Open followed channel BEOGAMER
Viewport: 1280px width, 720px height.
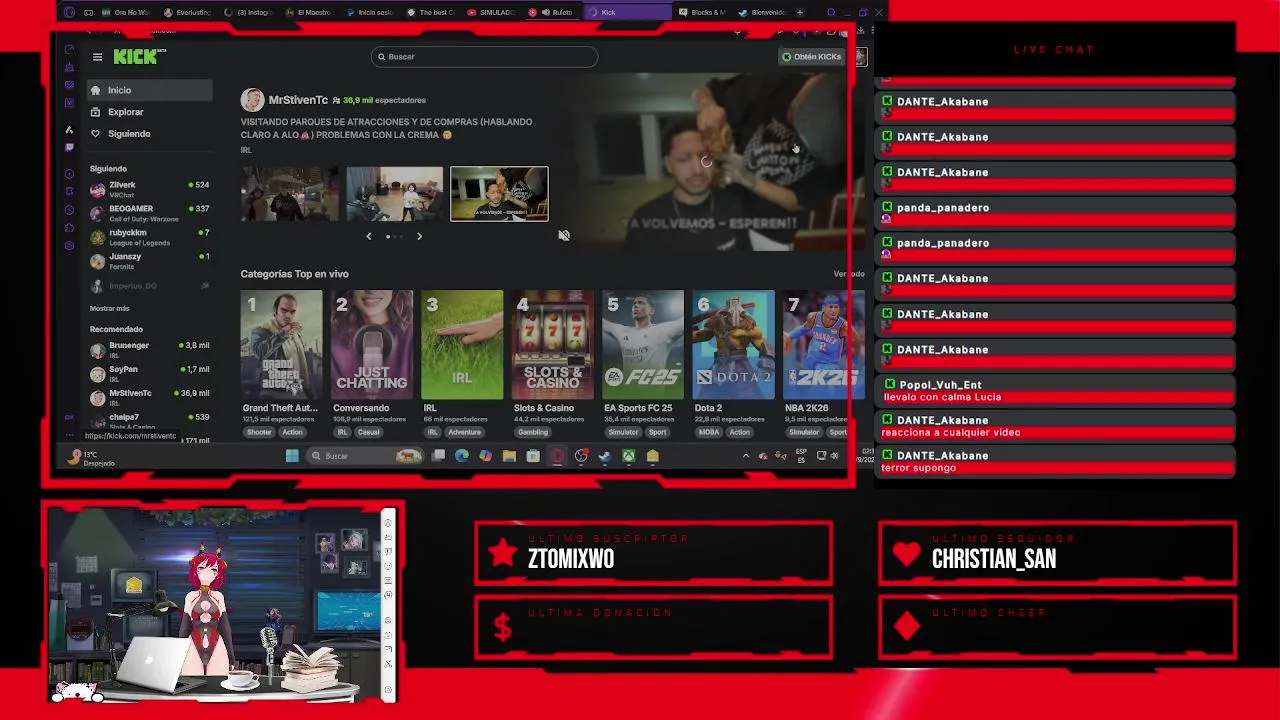(149, 213)
